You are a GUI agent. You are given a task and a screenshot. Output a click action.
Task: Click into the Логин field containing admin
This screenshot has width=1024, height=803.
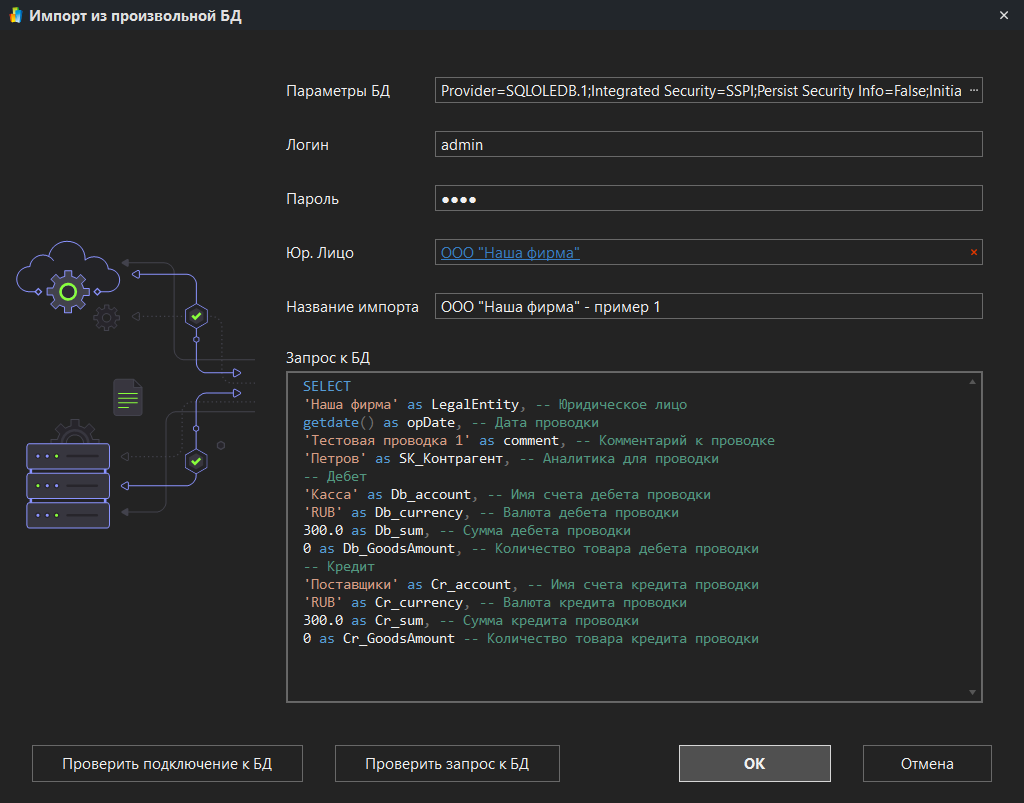click(x=708, y=145)
